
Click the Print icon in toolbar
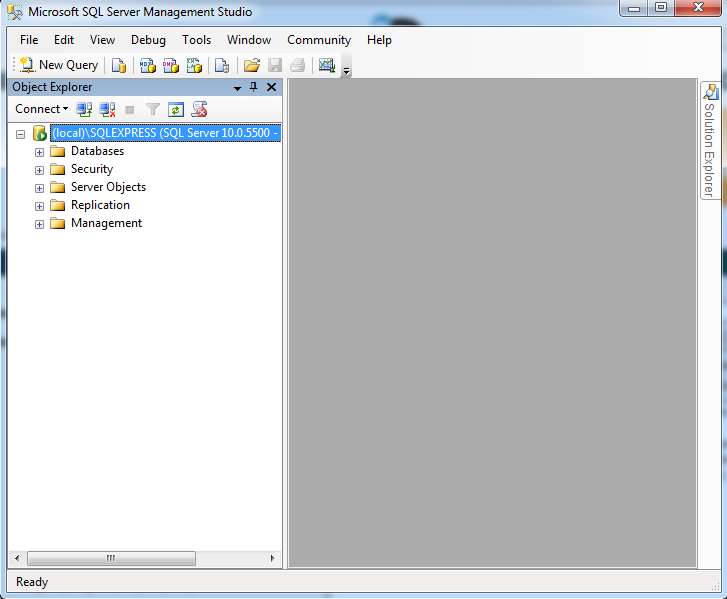298,65
